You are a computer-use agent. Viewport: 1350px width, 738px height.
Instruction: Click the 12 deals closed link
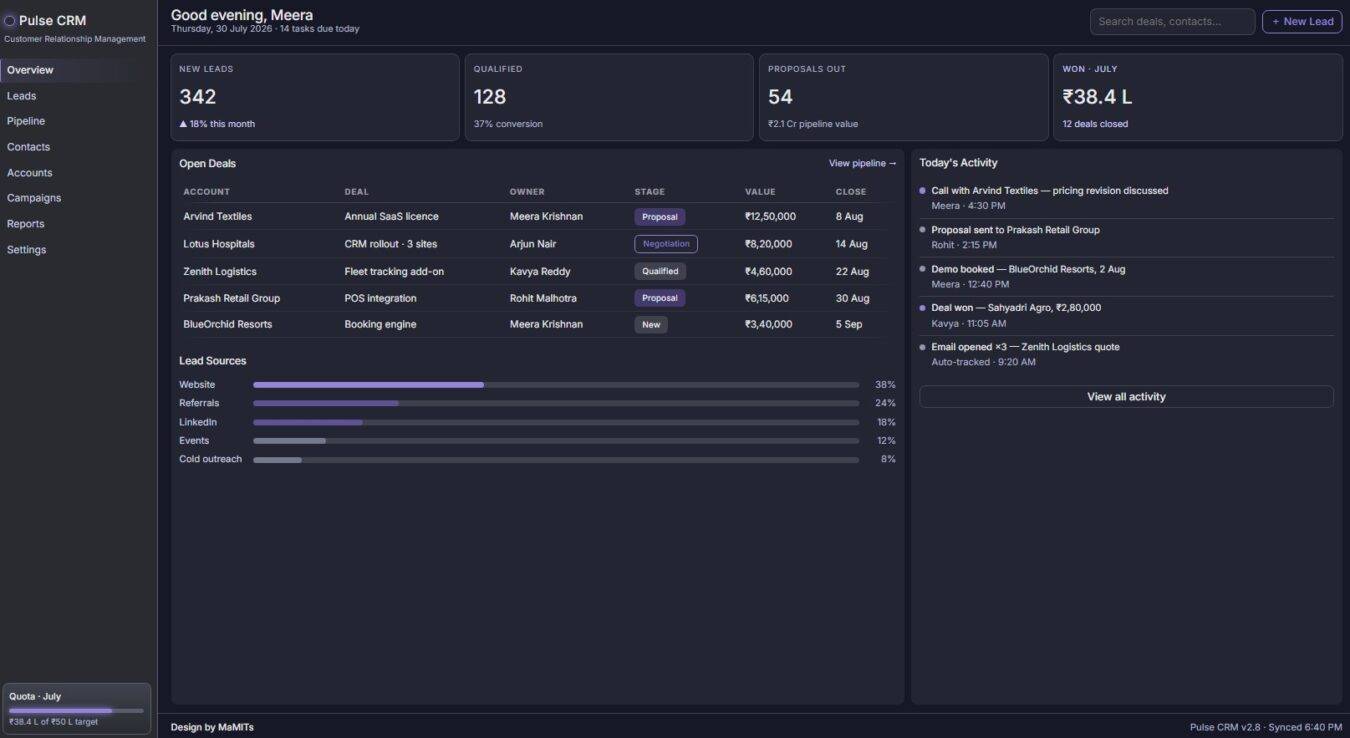click(1095, 124)
